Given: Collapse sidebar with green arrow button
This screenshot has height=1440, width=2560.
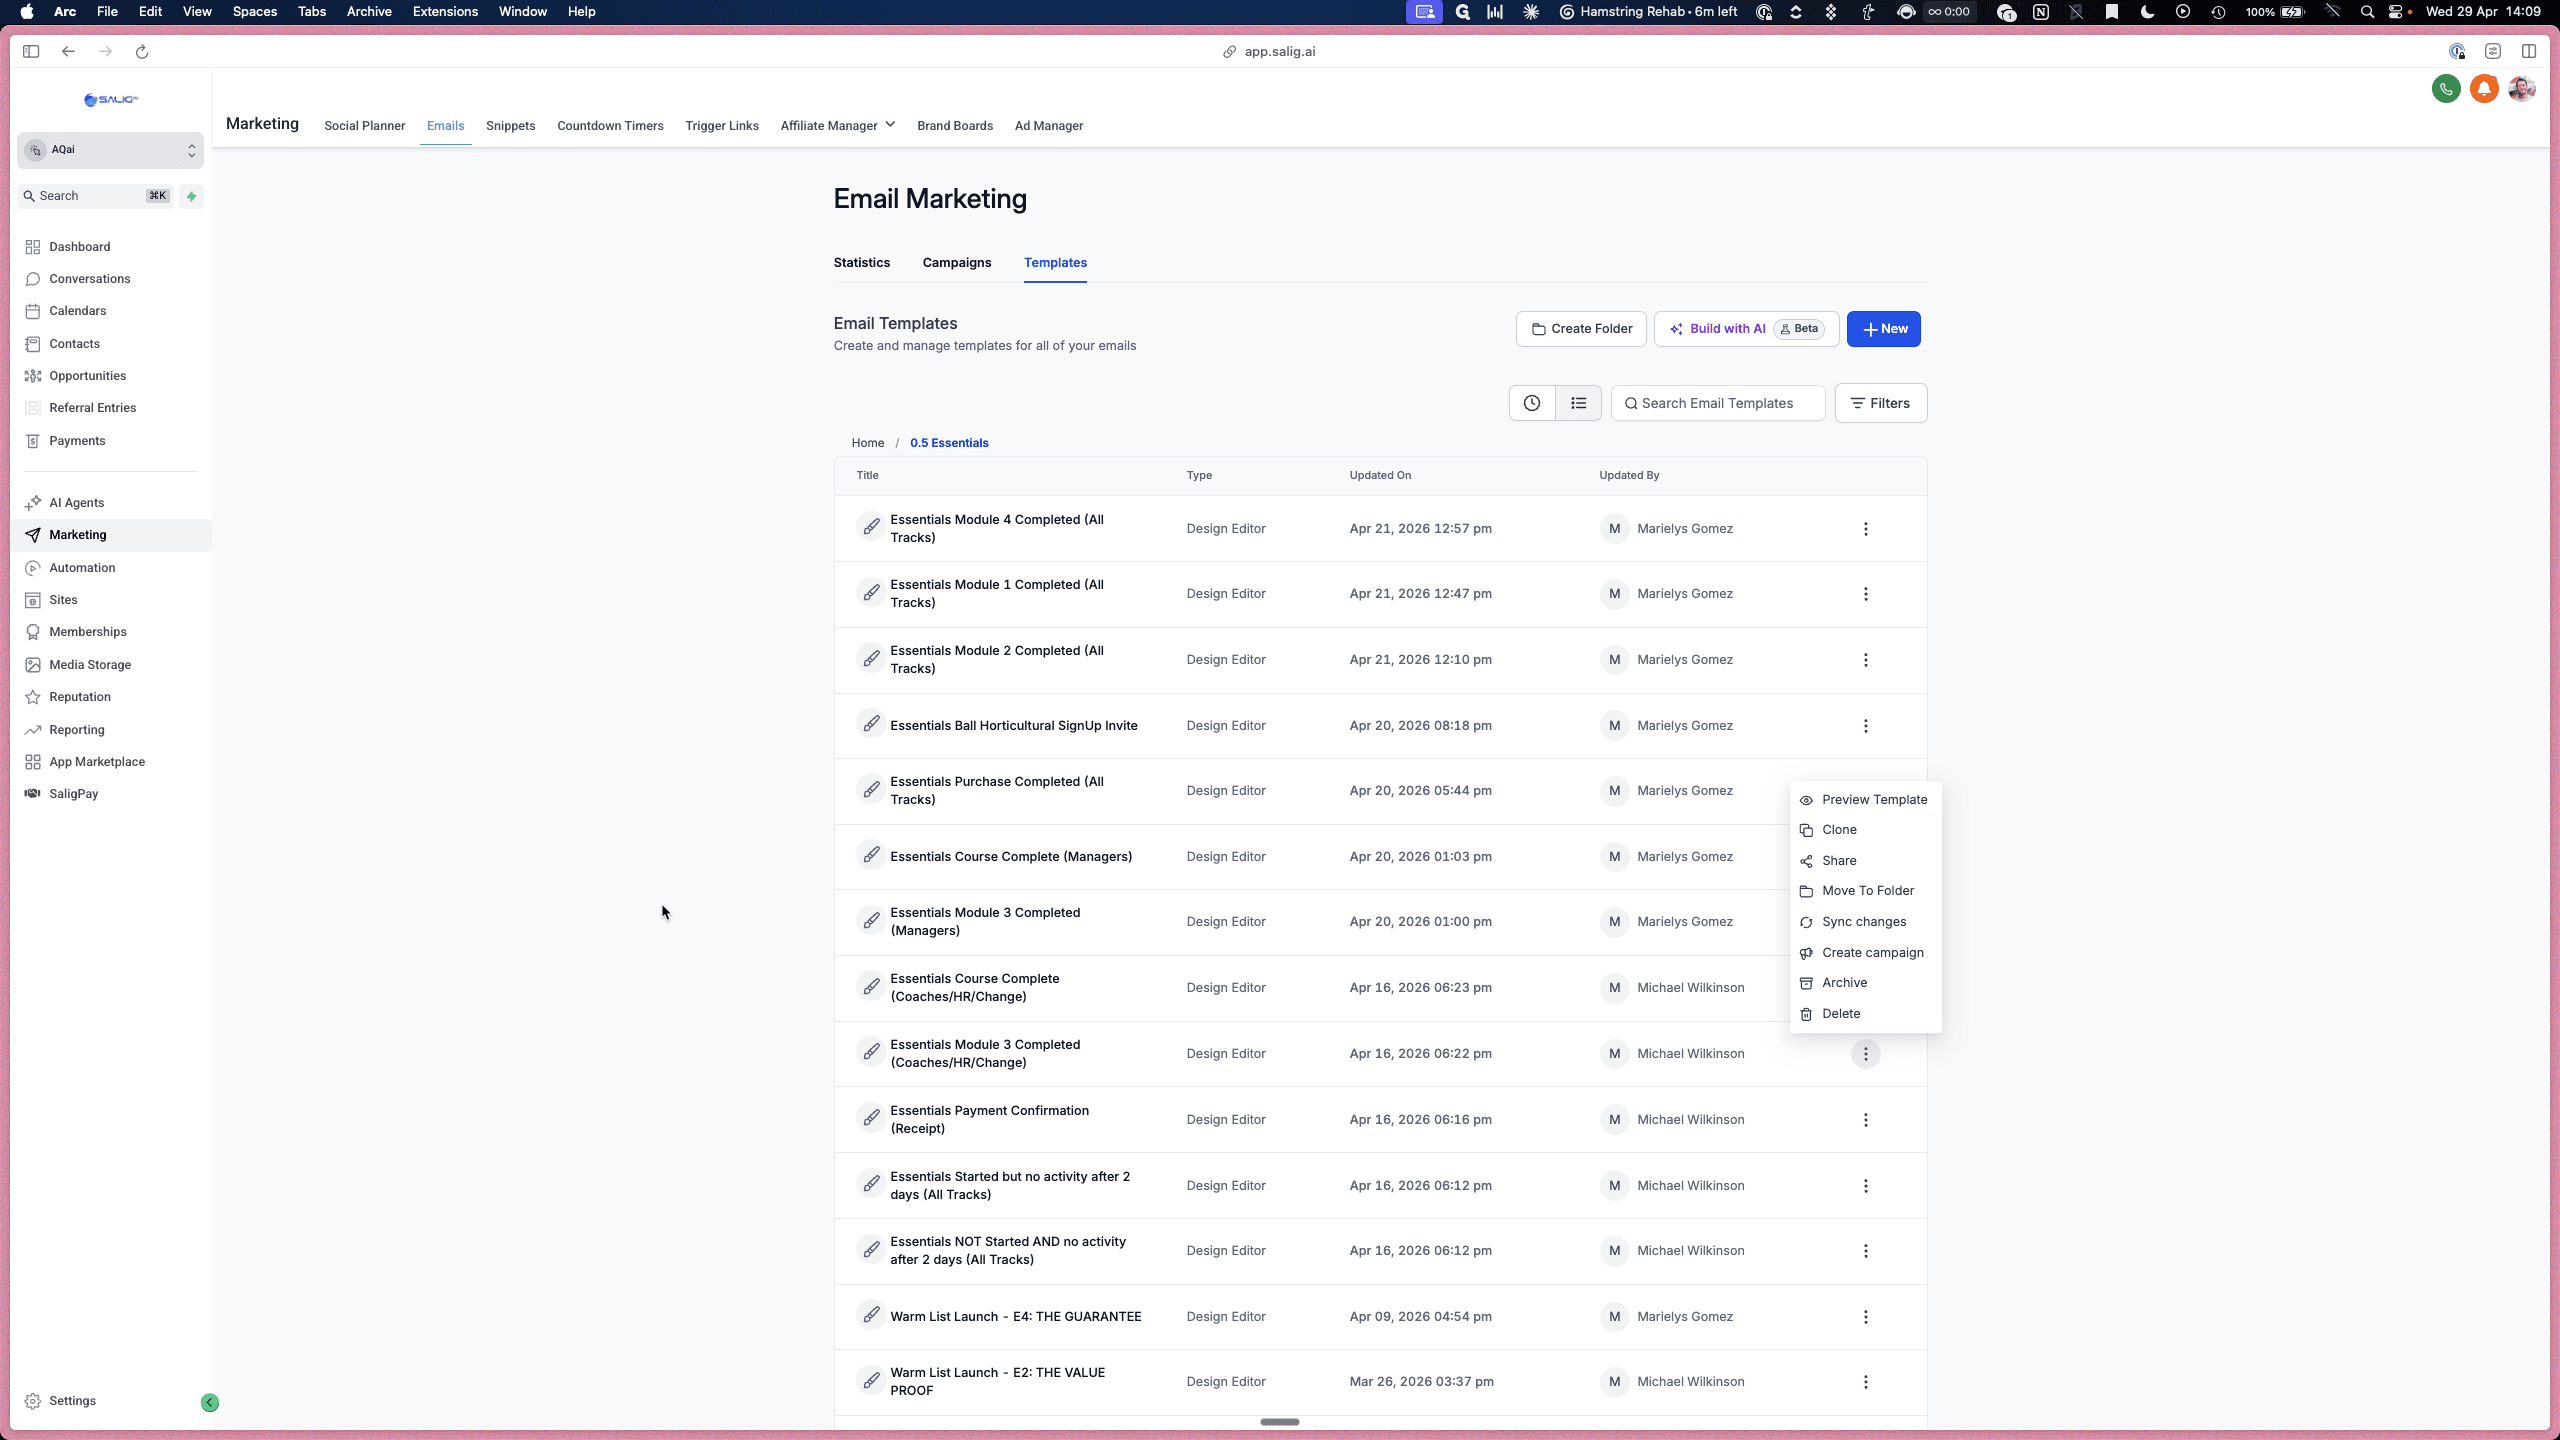Looking at the screenshot, I should (210, 1402).
